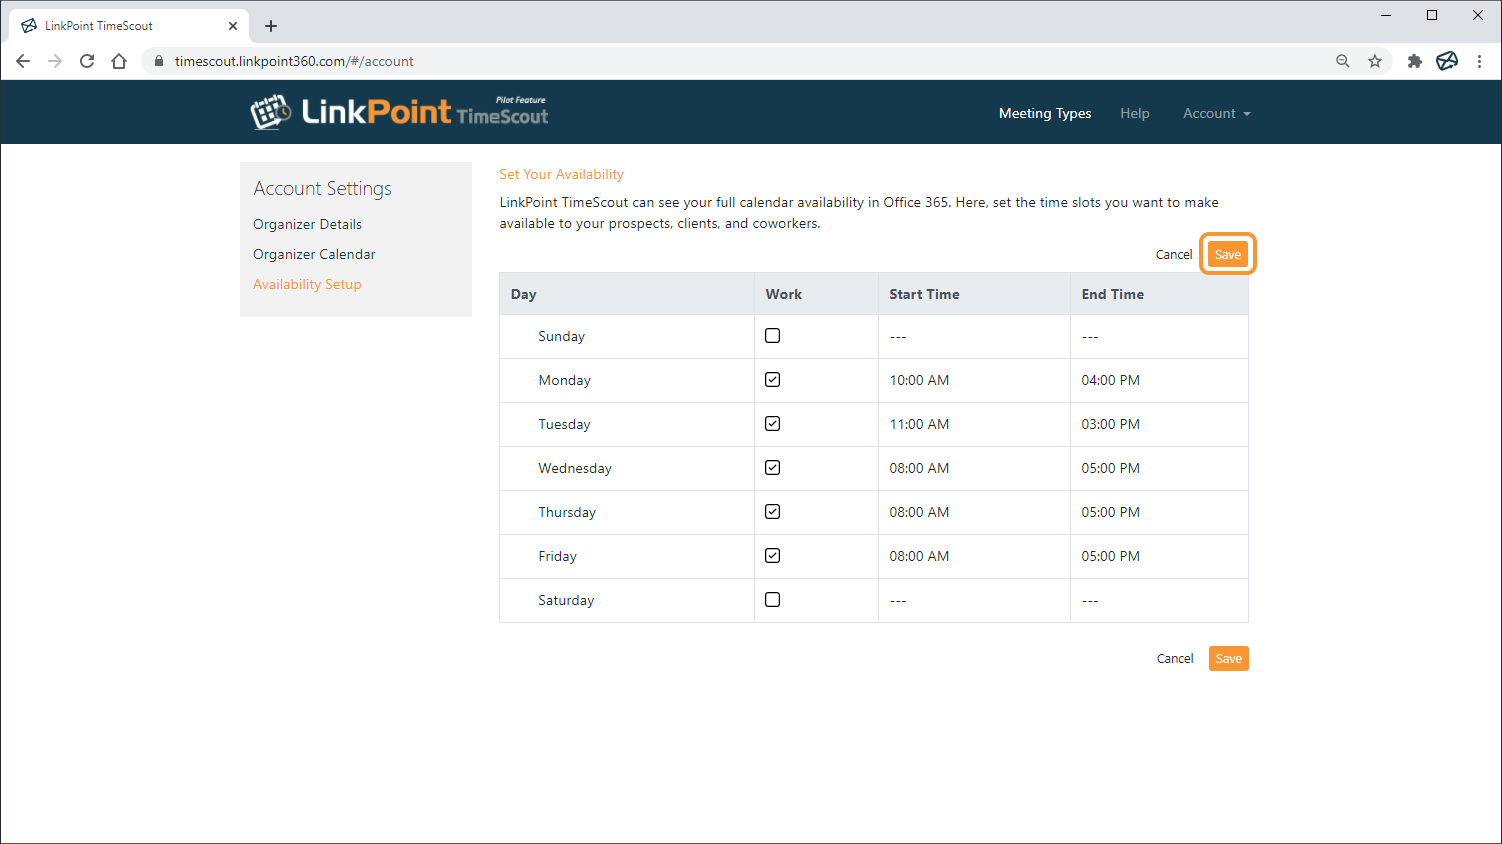
Task: Click Wednesday start time 08:00 AM
Action: click(x=919, y=468)
